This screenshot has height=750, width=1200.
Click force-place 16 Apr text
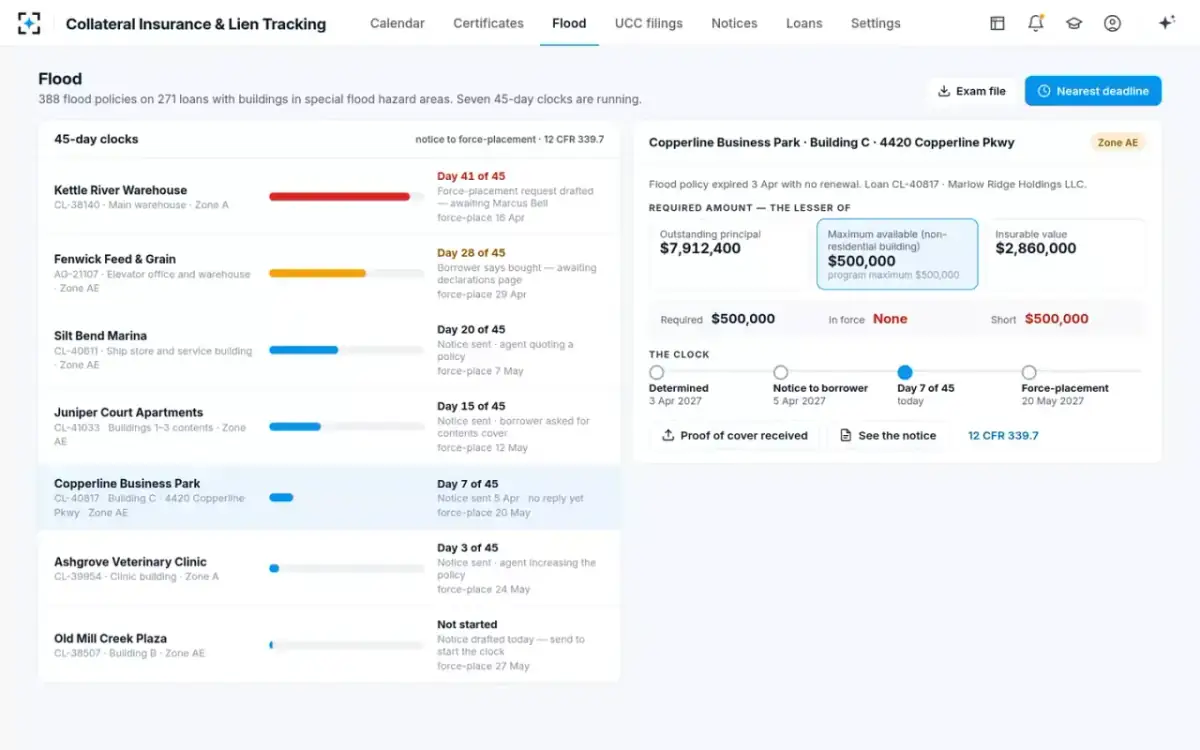[481, 217]
